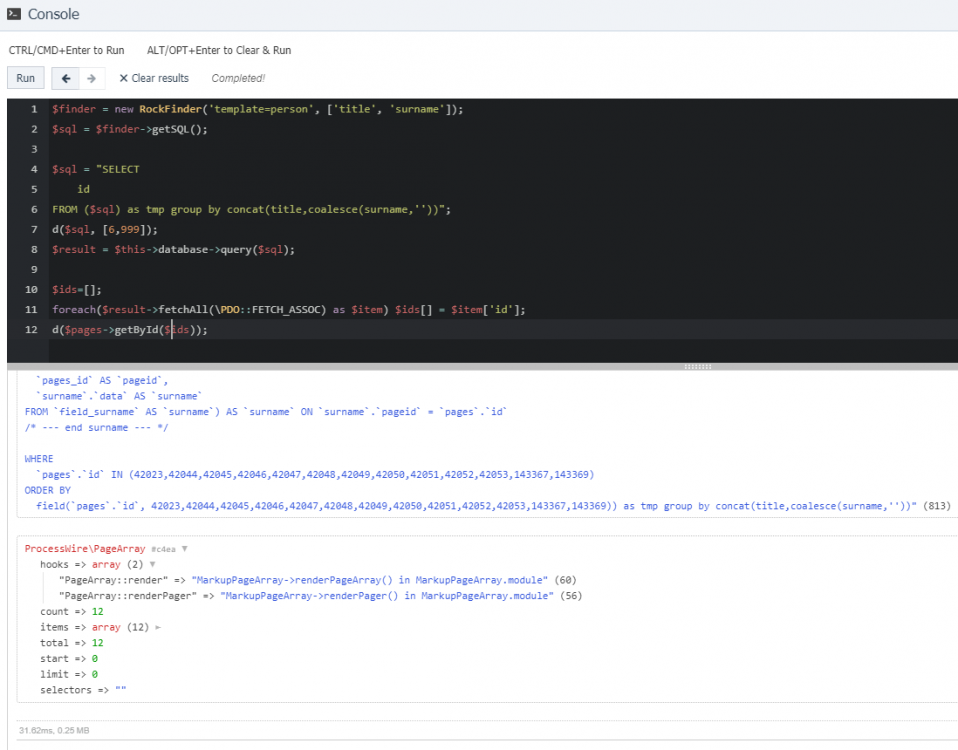Run the console code
This screenshot has width=958, height=750.
[x=25, y=78]
